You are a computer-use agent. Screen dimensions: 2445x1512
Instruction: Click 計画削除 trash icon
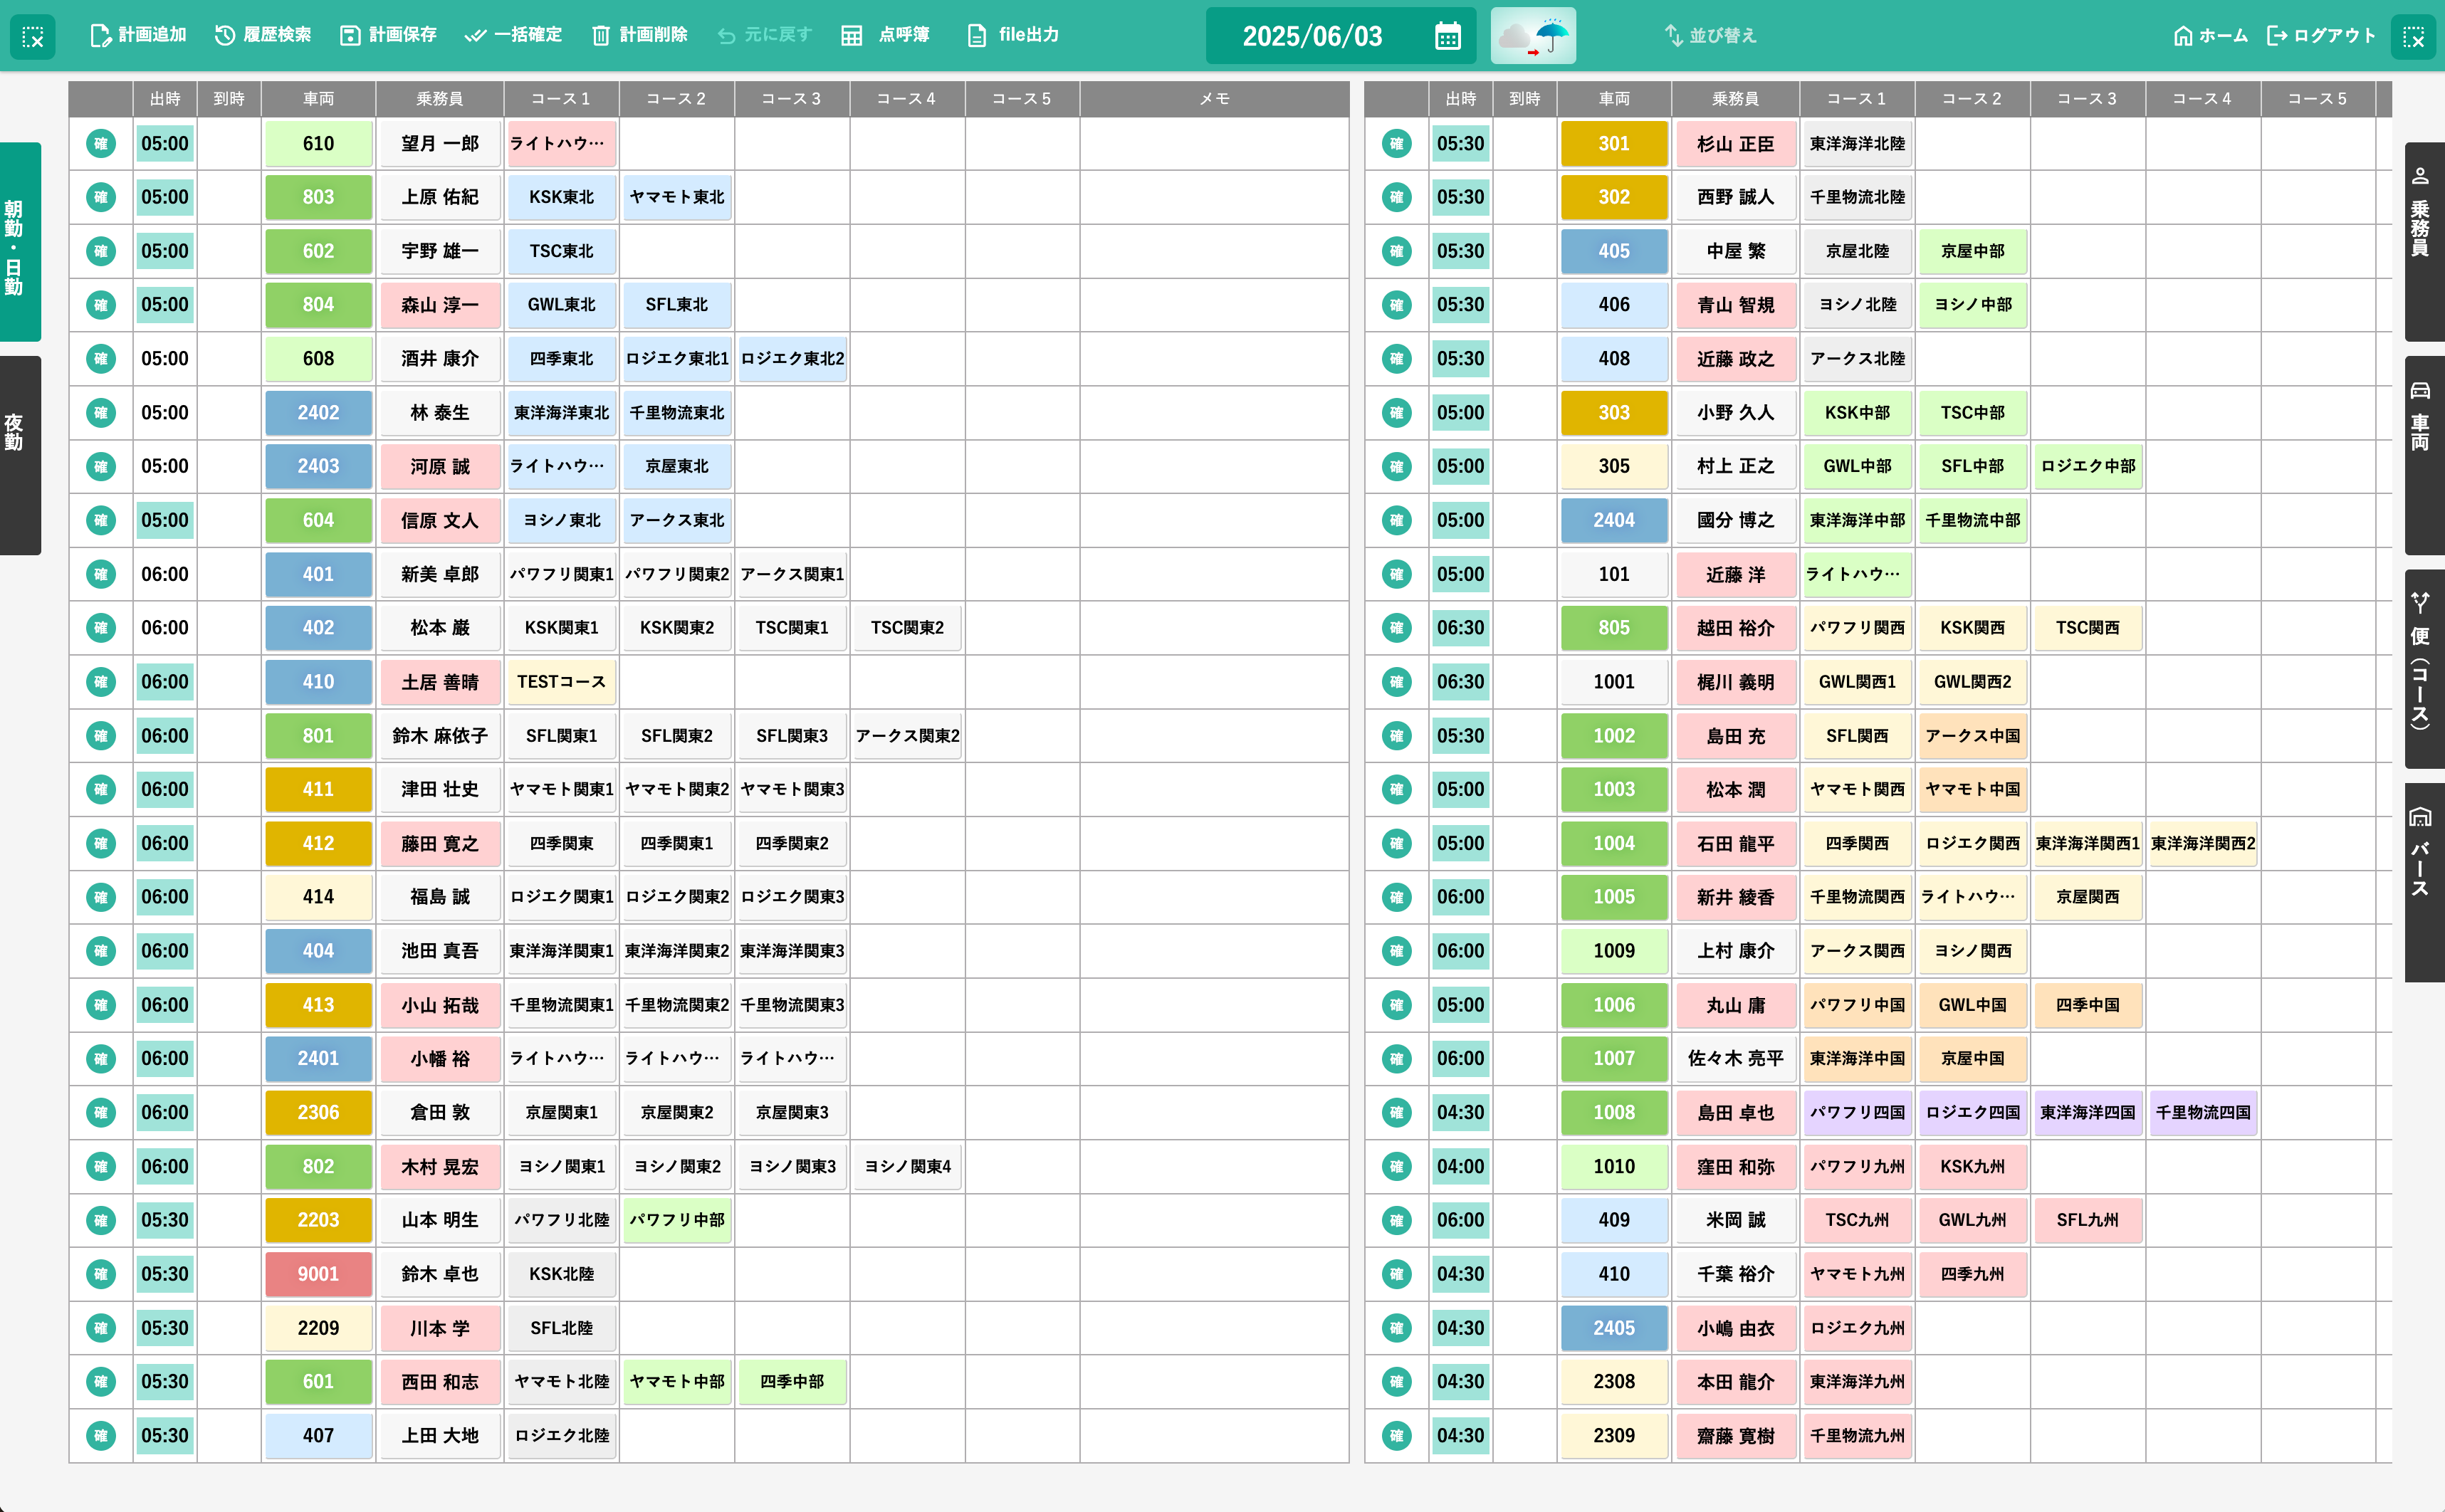[x=601, y=36]
